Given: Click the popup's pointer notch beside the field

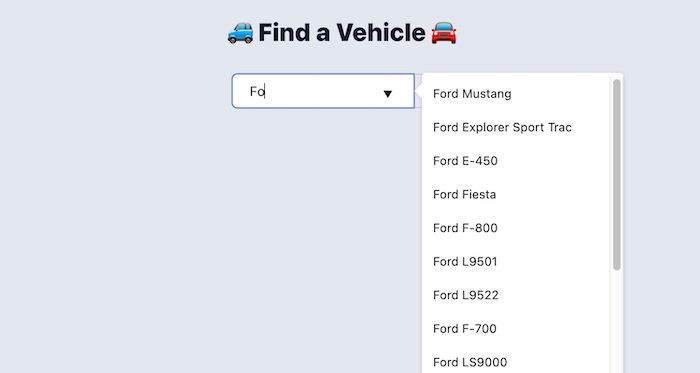Looking at the screenshot, I should [419, 94].
